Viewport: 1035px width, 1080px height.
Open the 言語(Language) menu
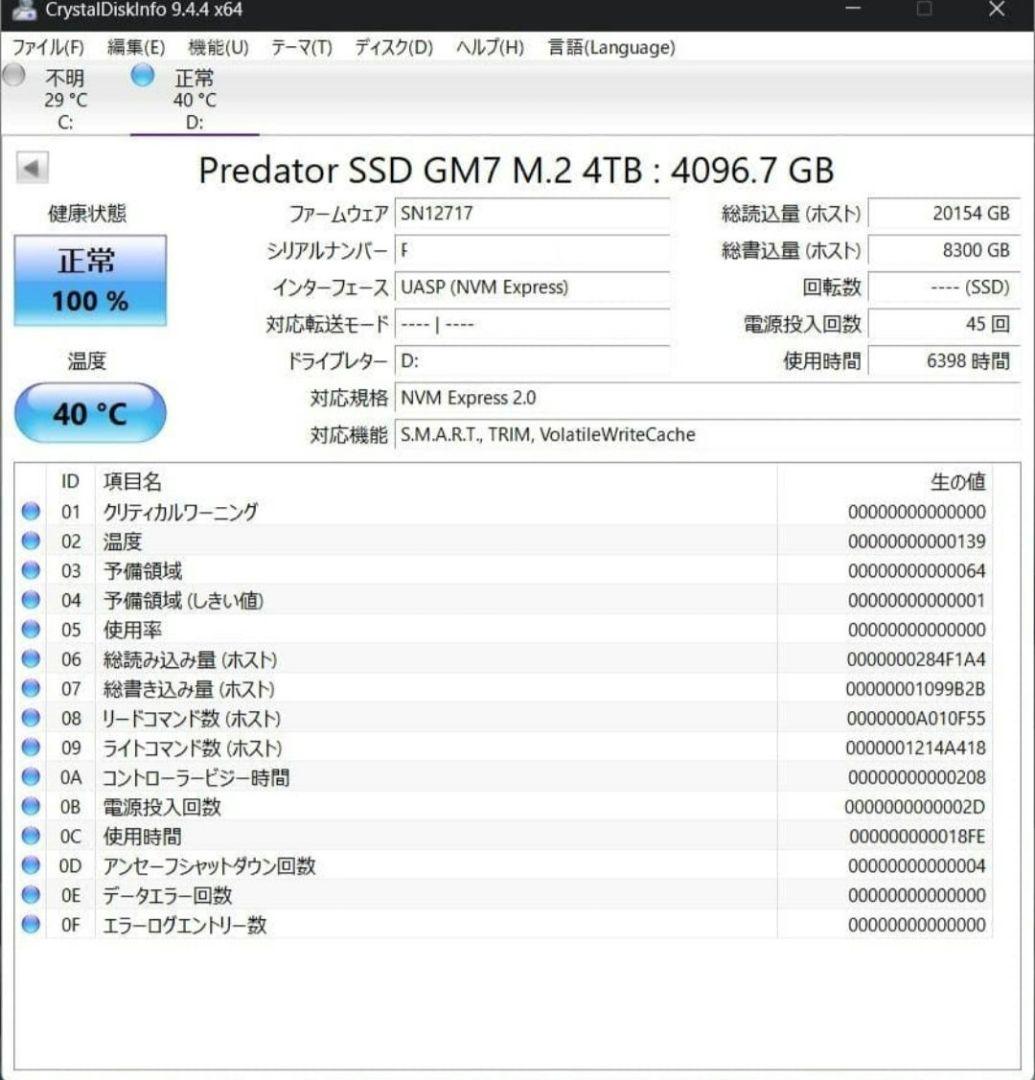coord(608,47)
